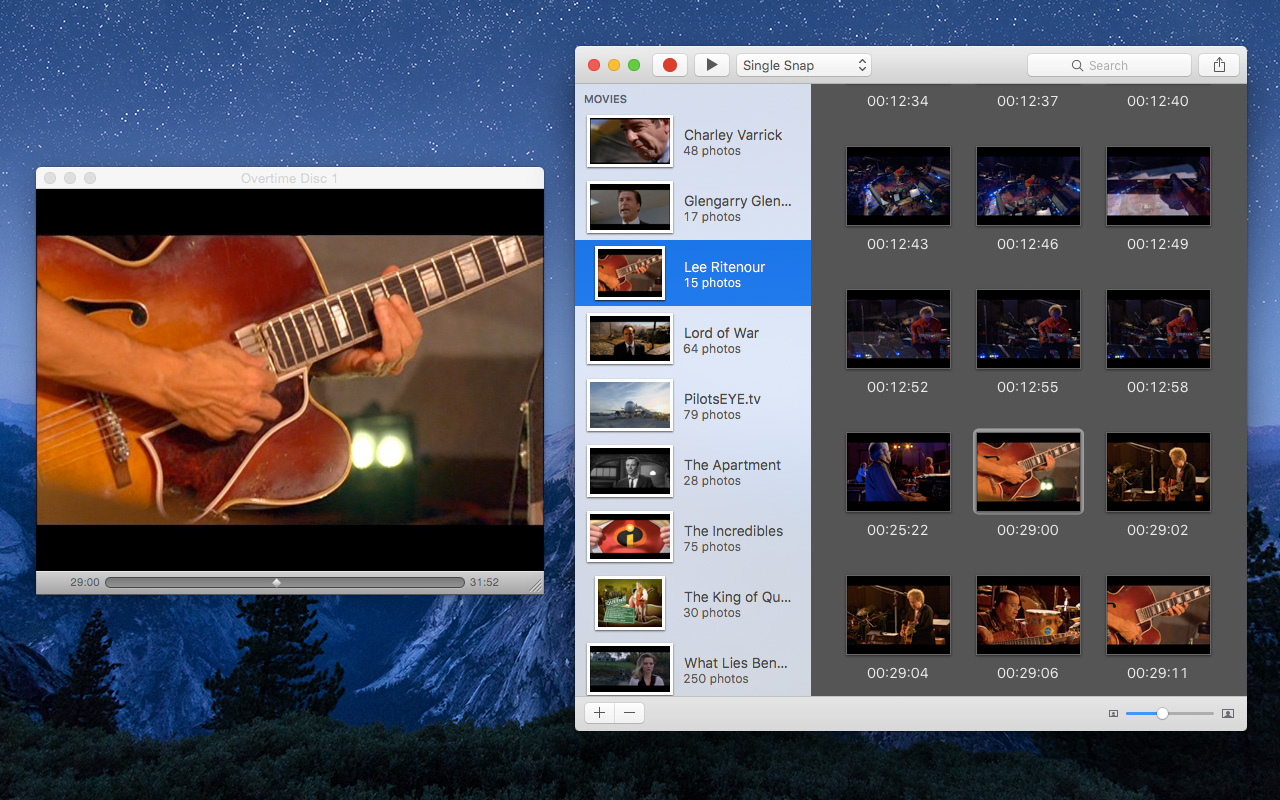Click the Overtime Disc 1 playback progress bar

pyautogui.click(x=285, y=582)
